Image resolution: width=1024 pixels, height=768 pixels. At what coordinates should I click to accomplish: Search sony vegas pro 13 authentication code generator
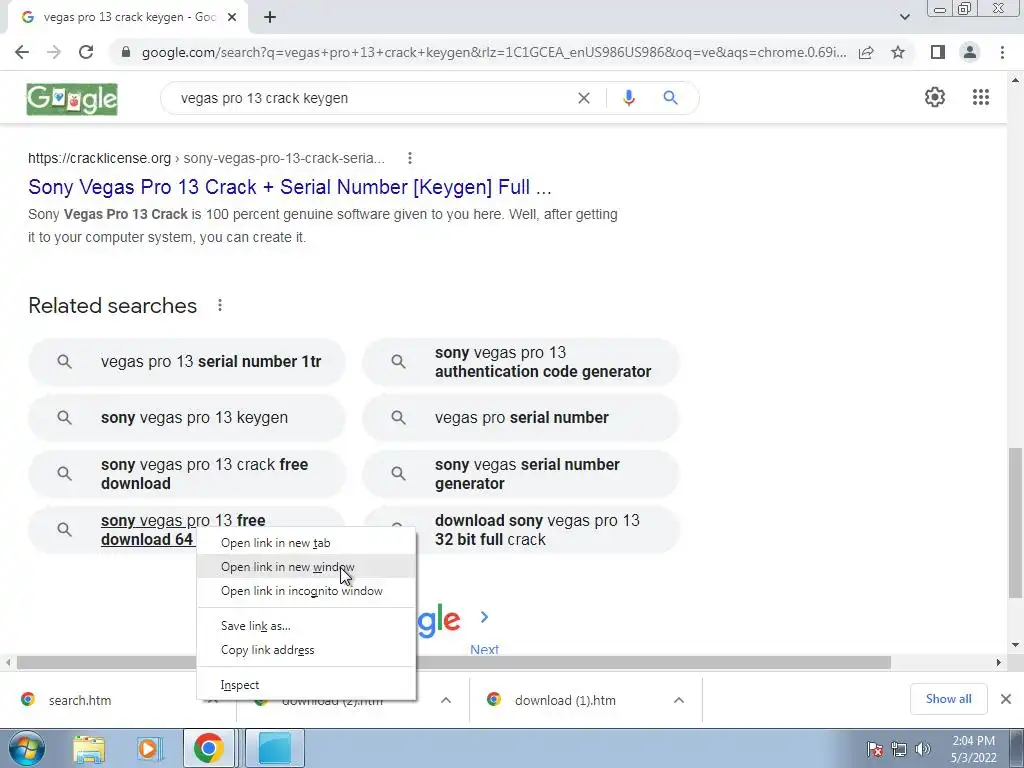[x=521, y=362]
